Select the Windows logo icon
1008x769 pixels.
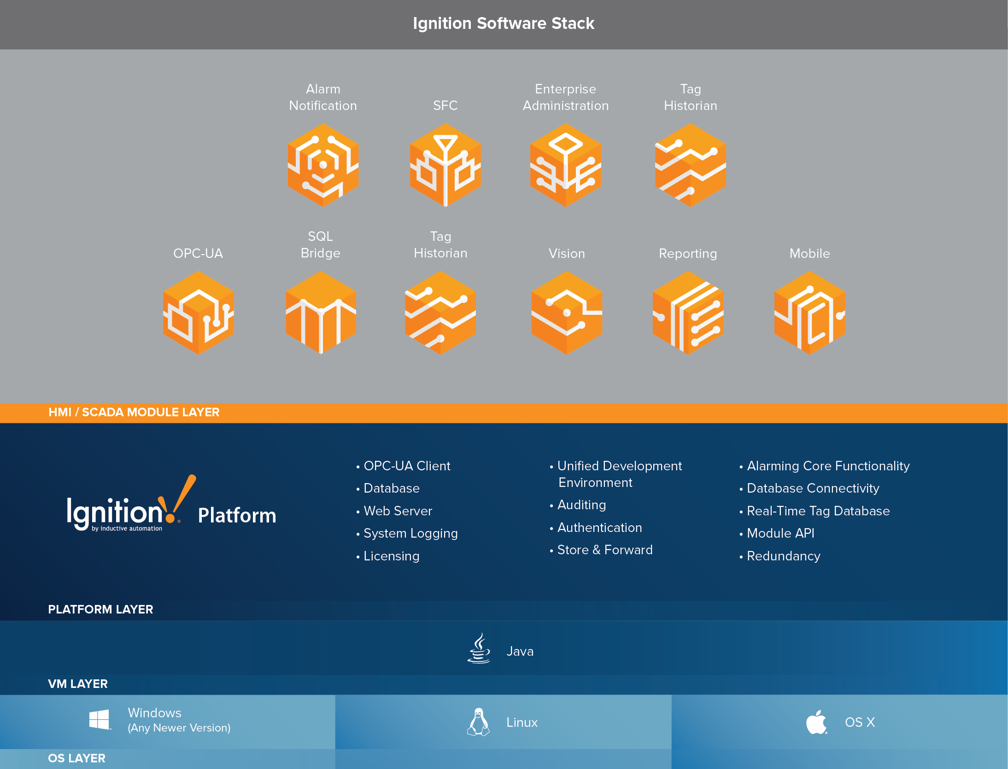(99, 718)
